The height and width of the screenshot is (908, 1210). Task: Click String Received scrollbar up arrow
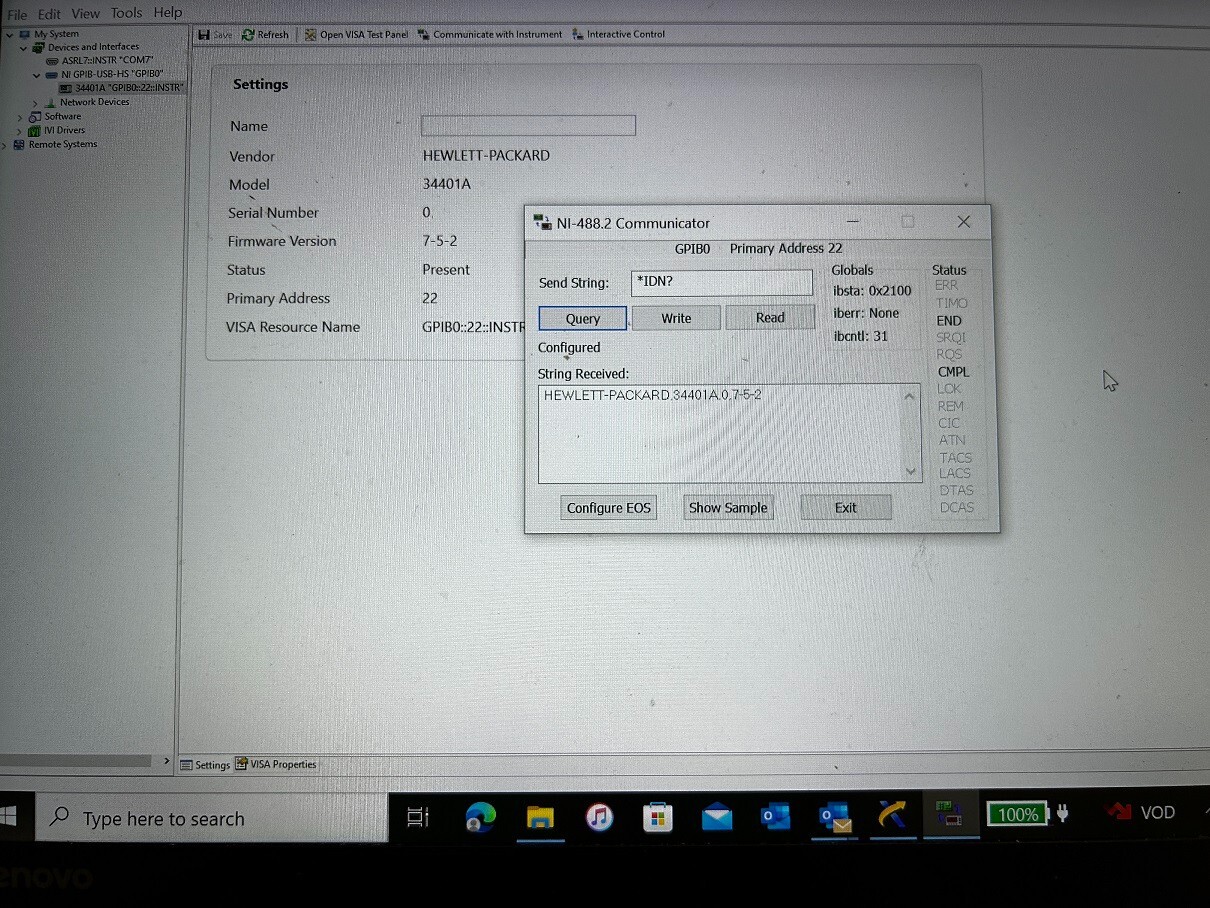[910, 397]
